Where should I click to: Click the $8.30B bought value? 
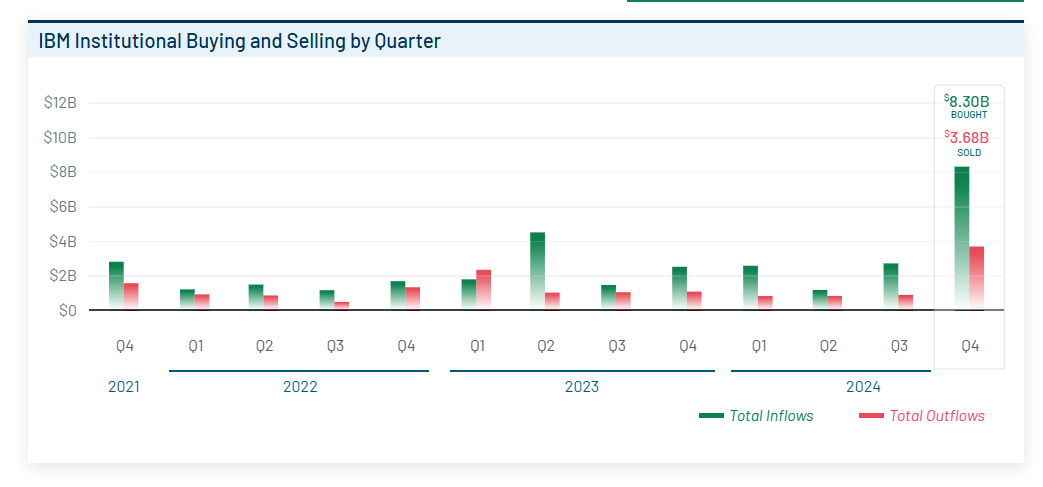pos(967,102)
